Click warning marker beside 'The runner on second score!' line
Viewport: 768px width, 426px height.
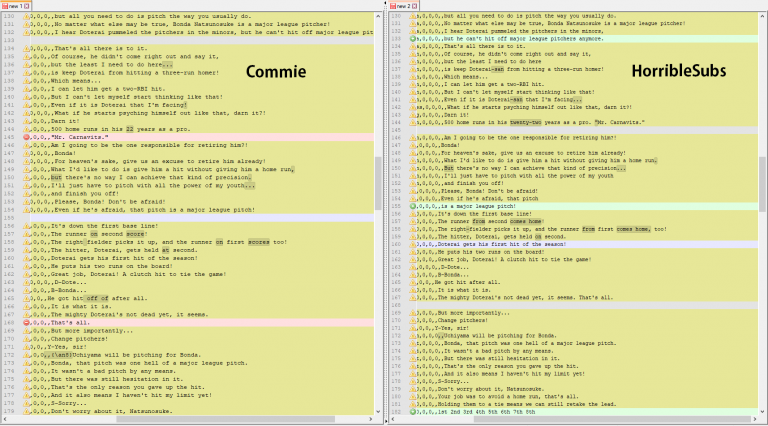[x=26, y=234]
